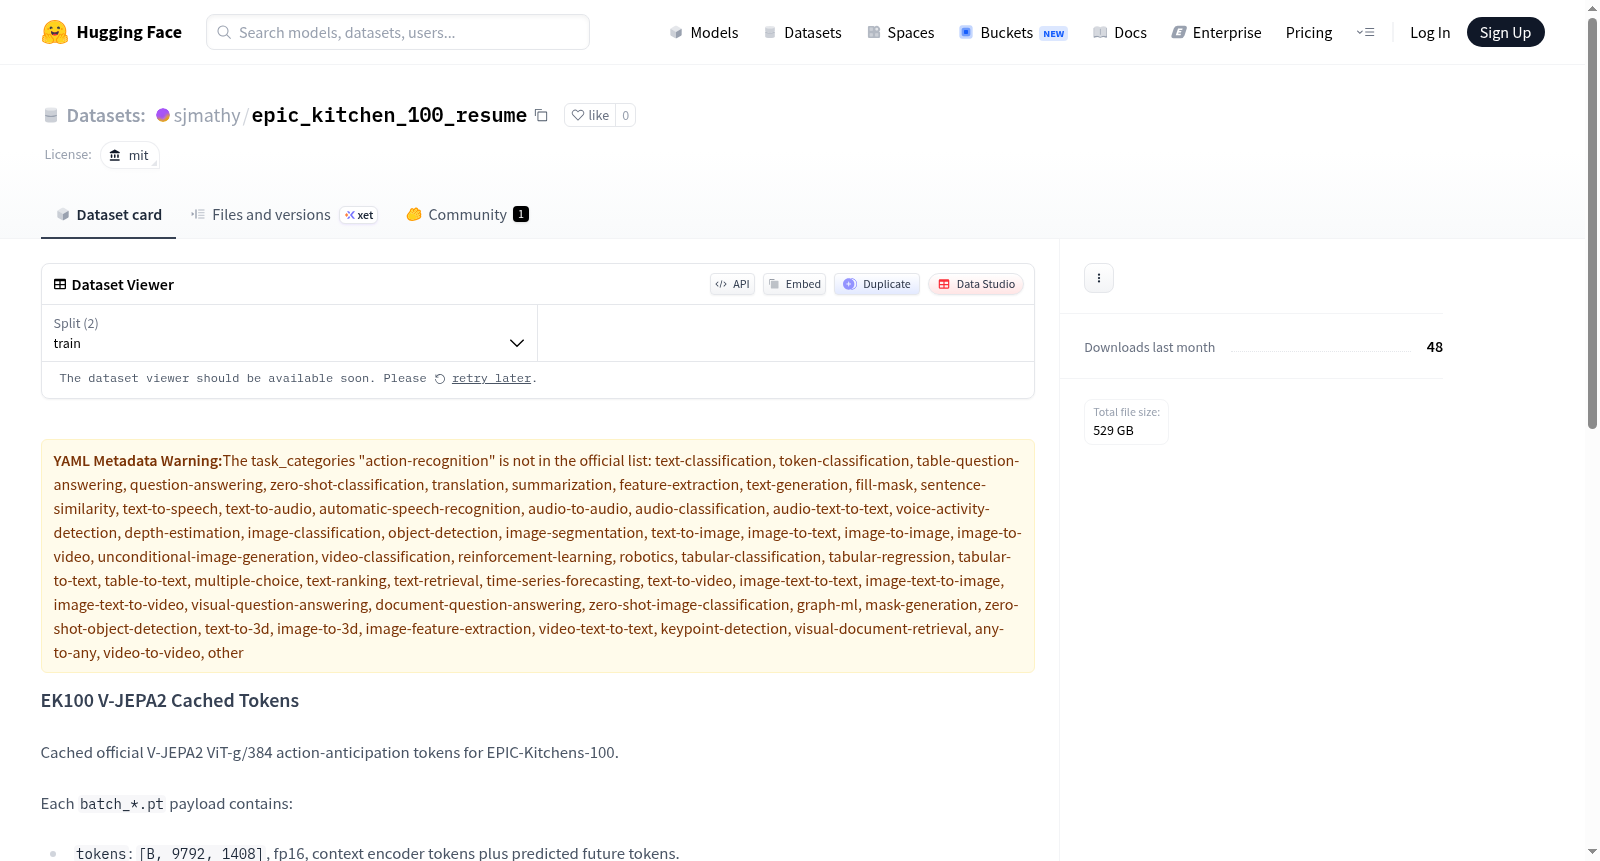The image size is (1600, 861).
Task: Like the dataset with heart button
Action: coord(590,115)
